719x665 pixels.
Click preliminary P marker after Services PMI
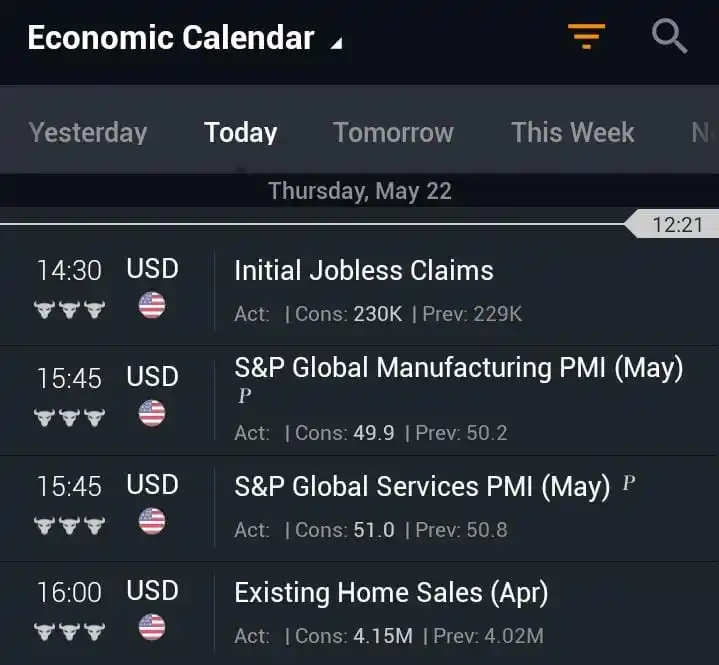[629, 482]
